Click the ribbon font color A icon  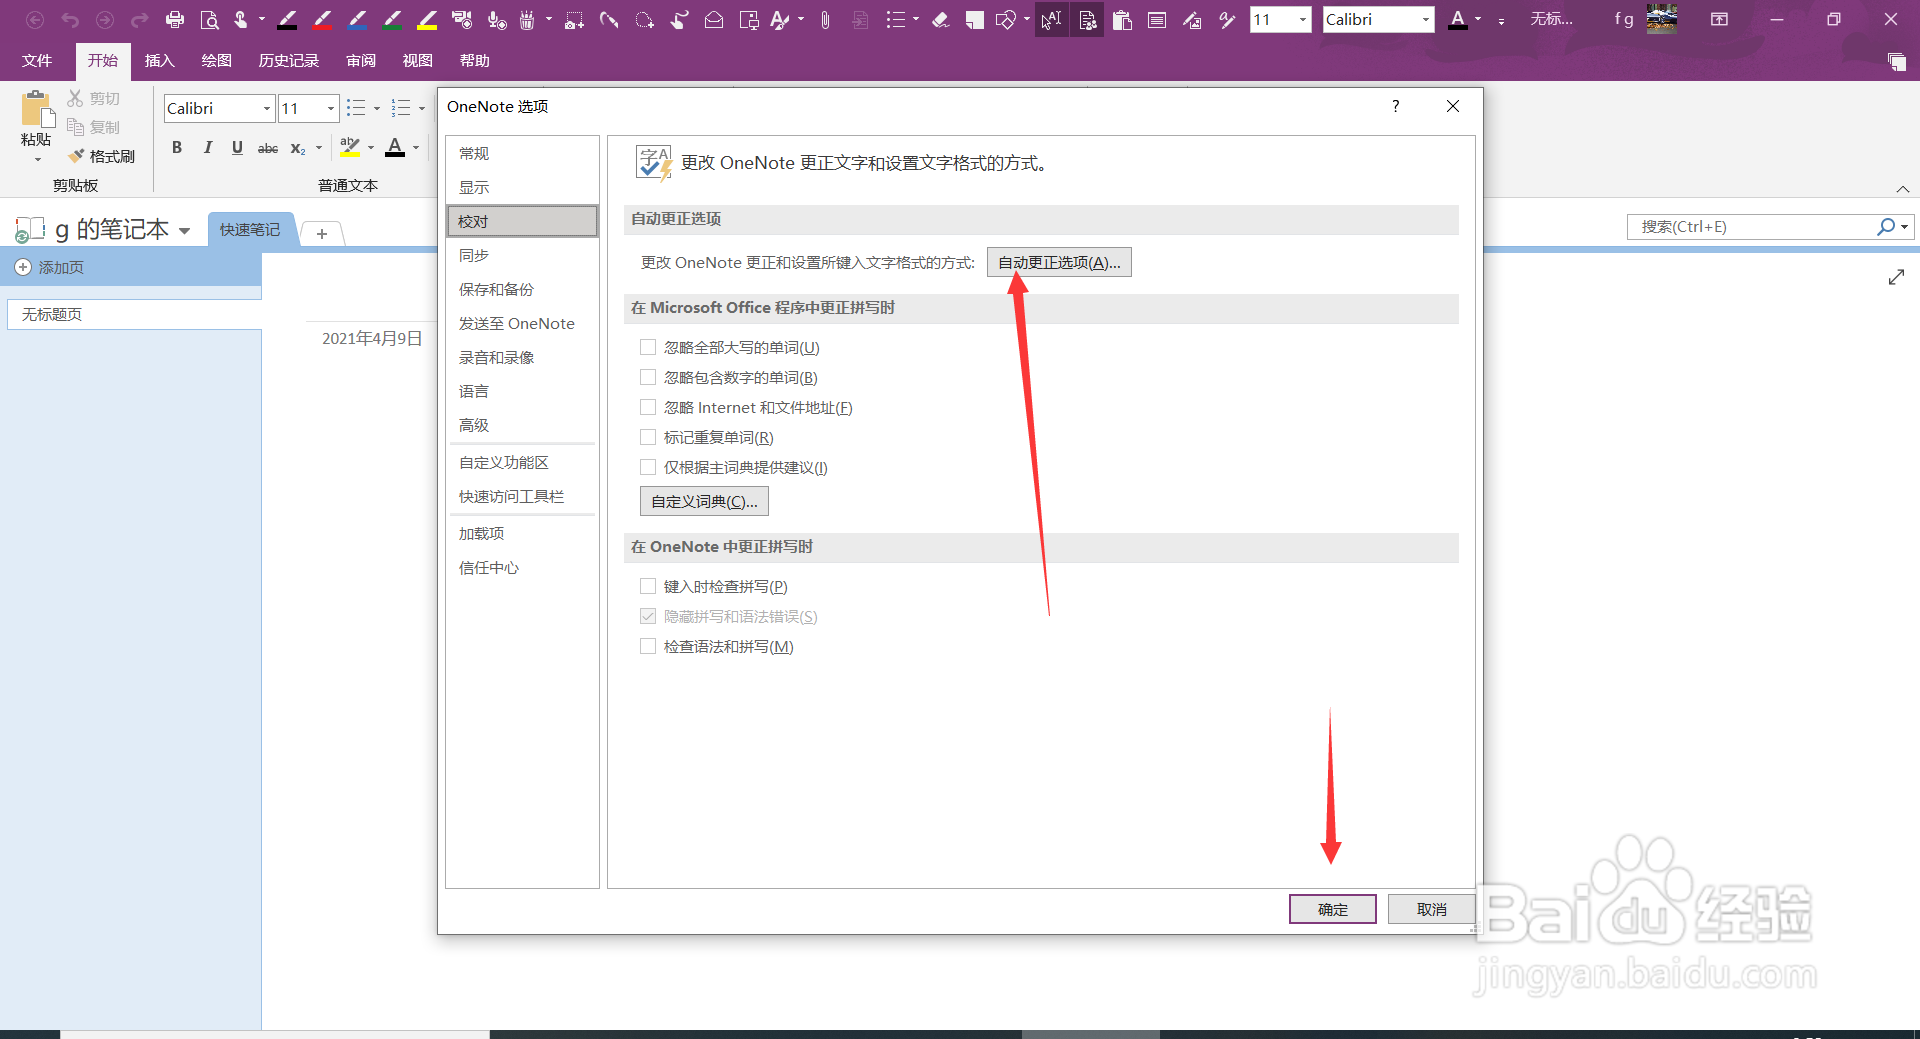395,148
